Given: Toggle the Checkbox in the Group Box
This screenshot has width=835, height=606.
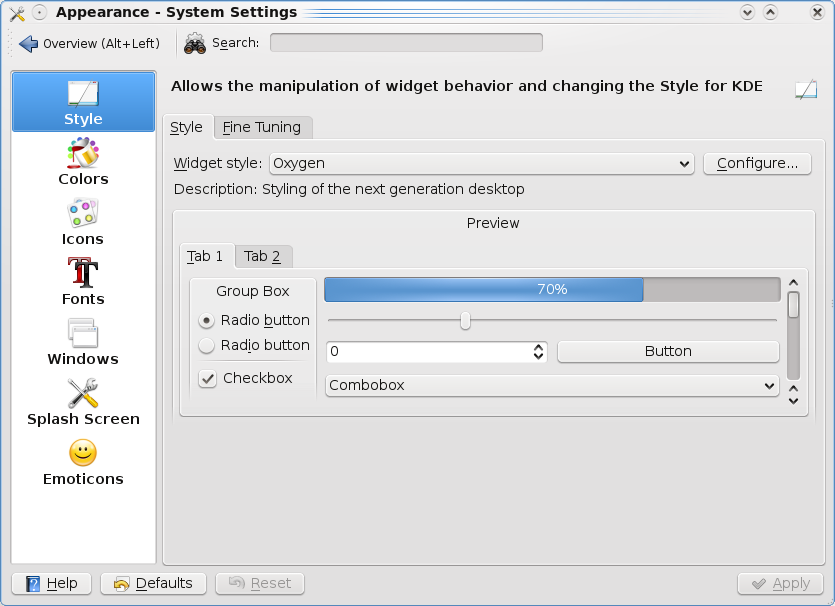Looking at the screenshot, I should pos(208,379).
